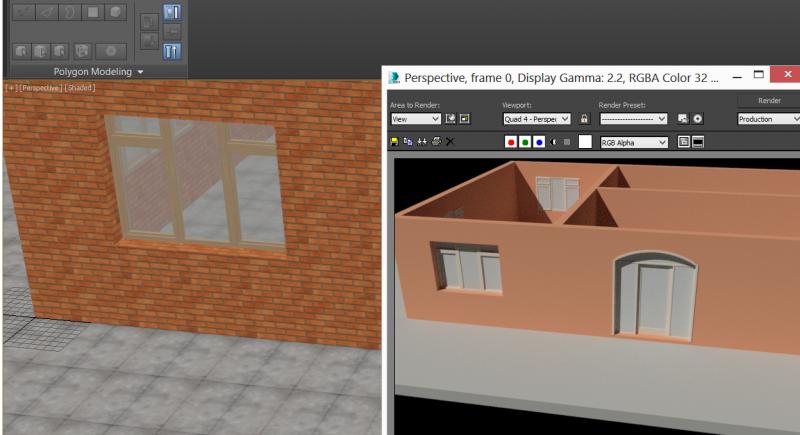Click the greyed middle icon in the ribbon's right column
The width and height of the screenshot is (800, 435).
click(172, 32)
